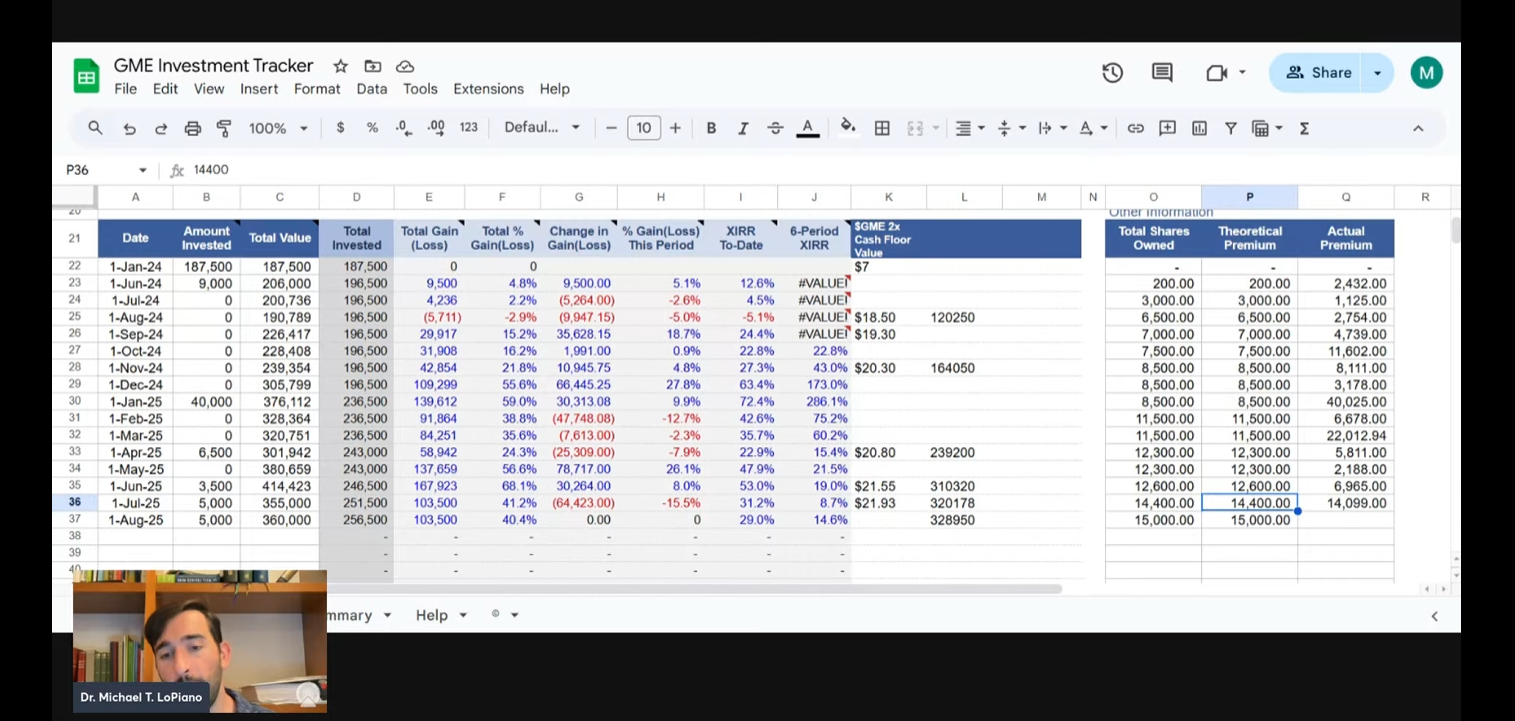Print the spreadsheet
This screenshot has width=1515, height=721.
pos(193,128)
